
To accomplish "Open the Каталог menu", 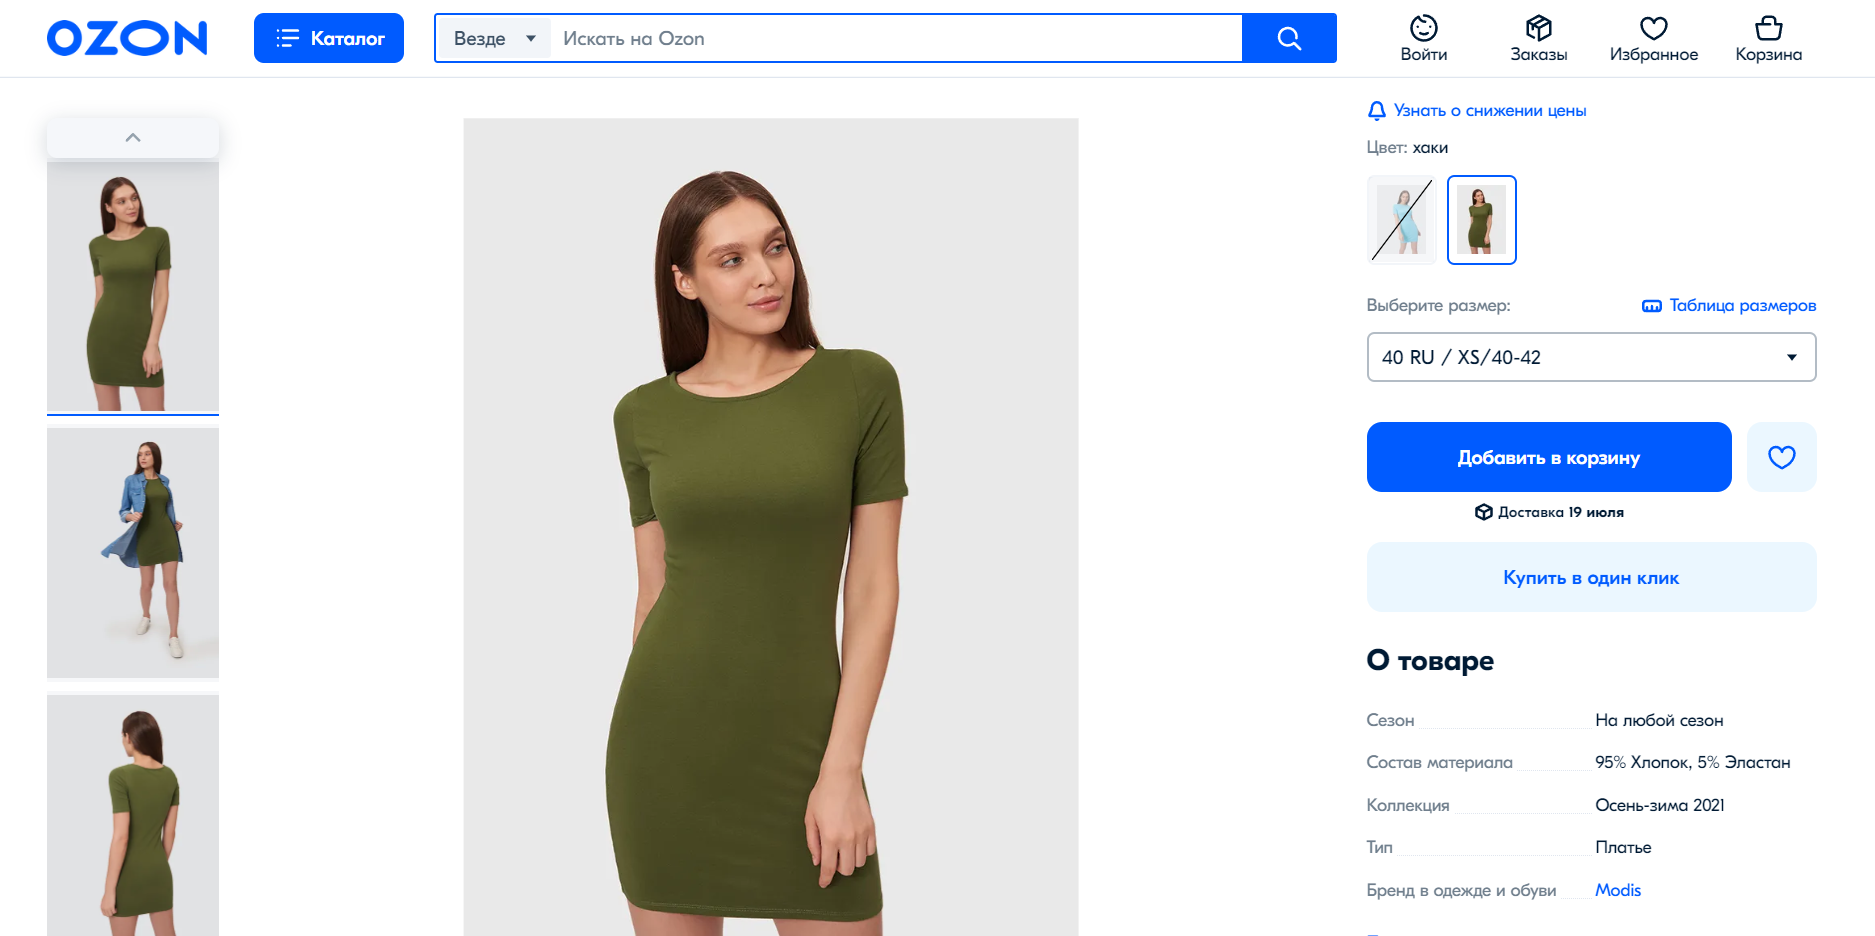I will point(329,38).
